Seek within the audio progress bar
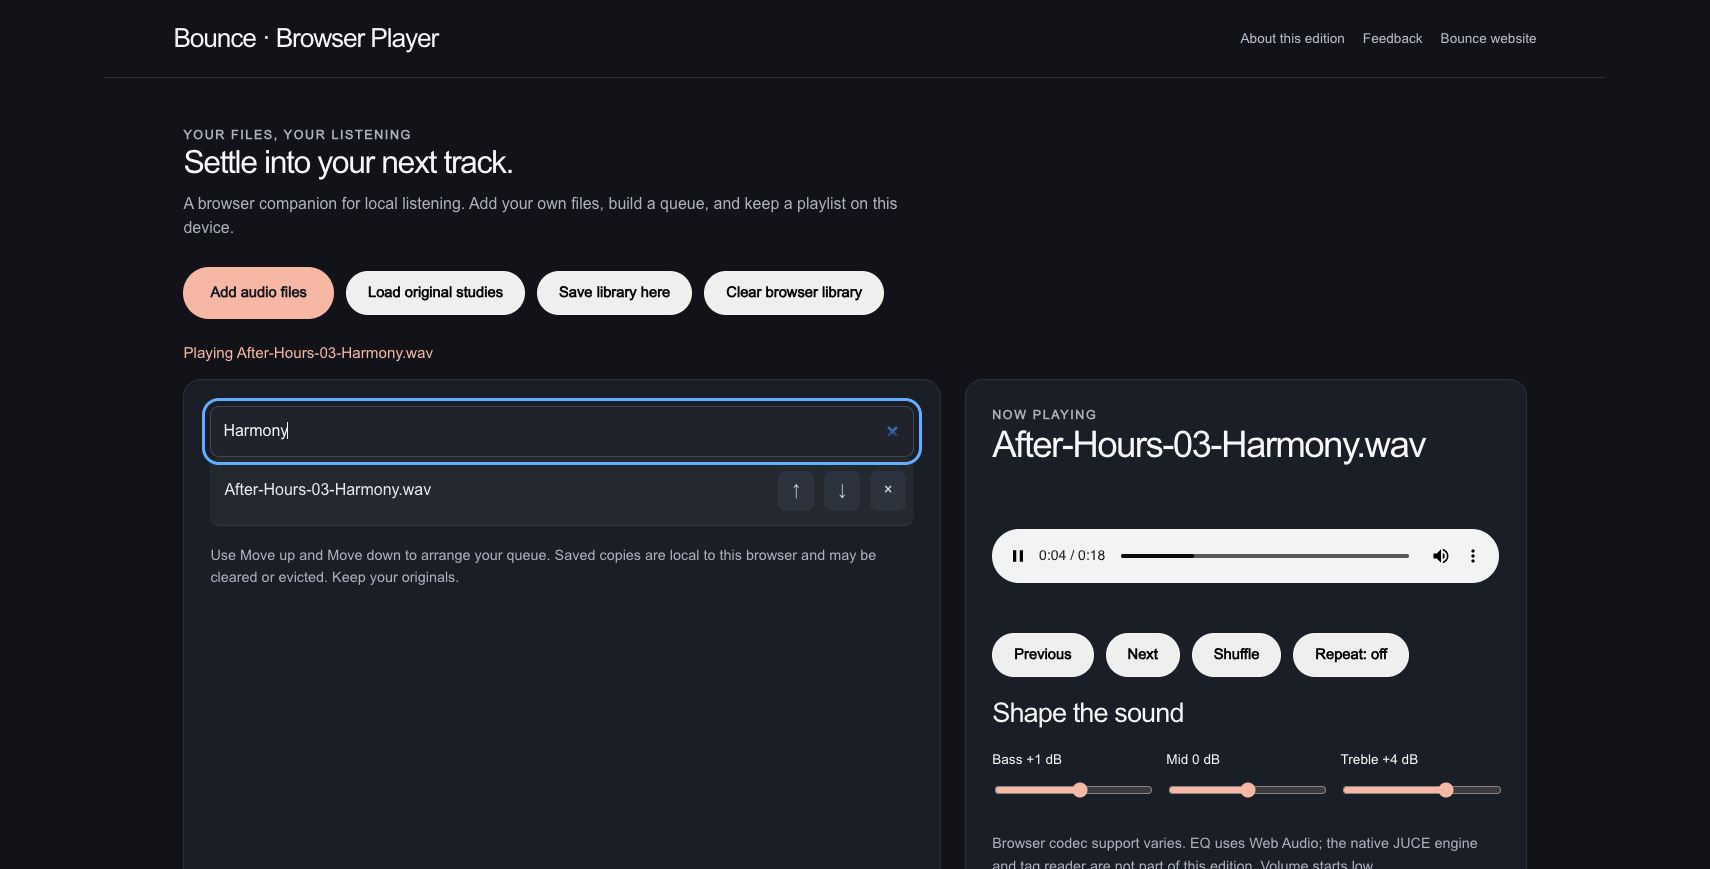 (1265, 556)
